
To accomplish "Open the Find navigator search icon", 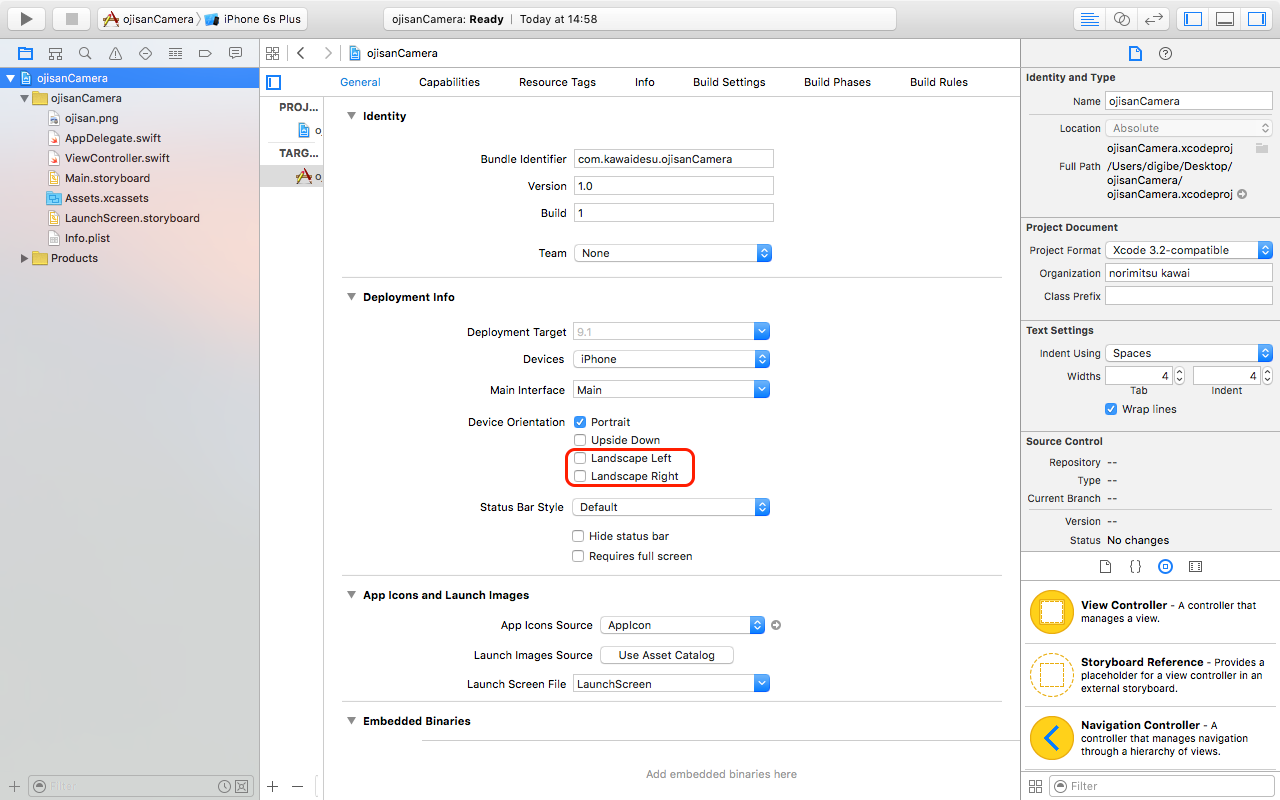I will pos(85,53).
